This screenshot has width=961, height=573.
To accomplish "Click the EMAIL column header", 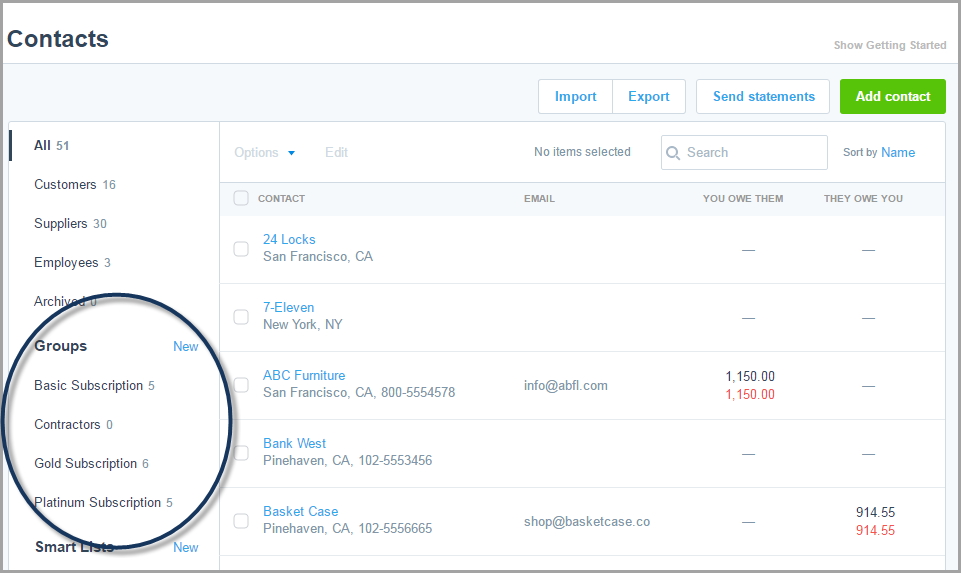I will click(x=539, y=199).
